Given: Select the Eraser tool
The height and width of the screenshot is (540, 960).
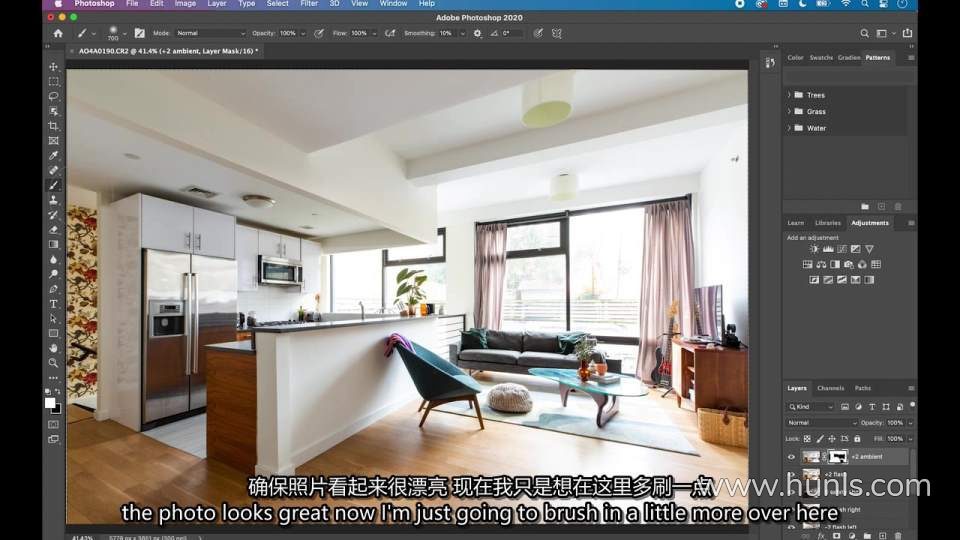Looking at the screenshot, I should tap(54, 230).
